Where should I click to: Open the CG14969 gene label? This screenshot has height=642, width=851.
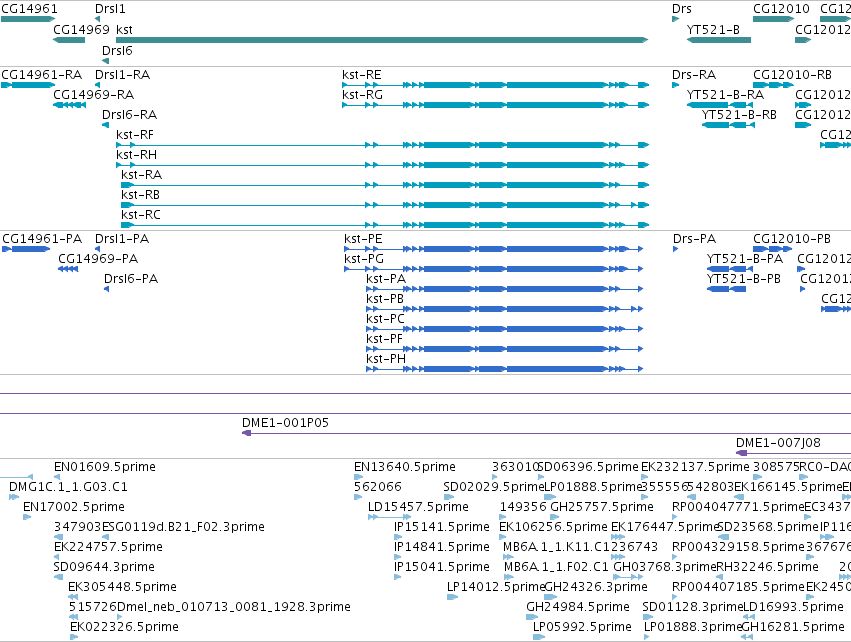click(81, 29)
